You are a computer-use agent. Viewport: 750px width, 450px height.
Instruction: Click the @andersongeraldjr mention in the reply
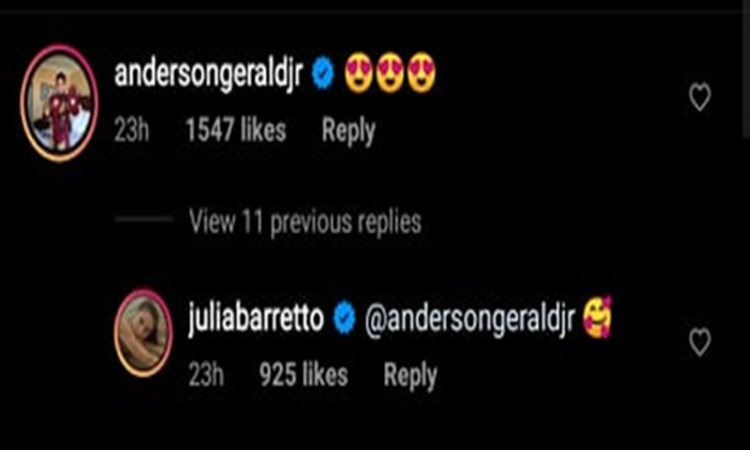tap(470, 319)
